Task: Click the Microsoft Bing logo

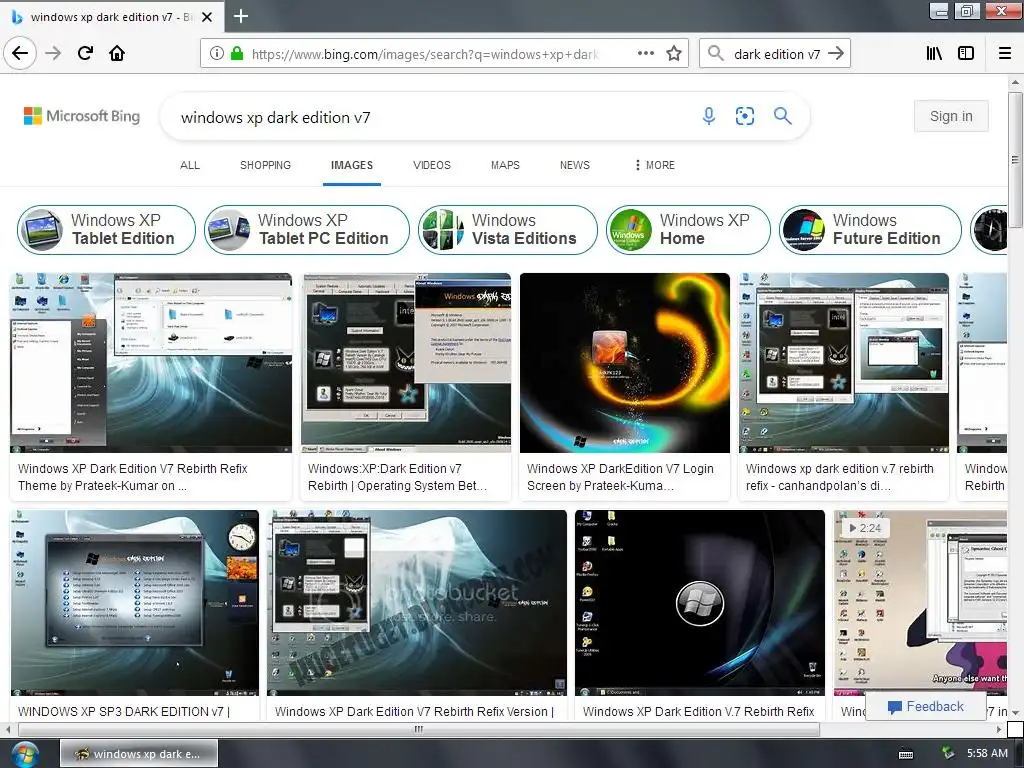Action: click(x=82, y=116)
